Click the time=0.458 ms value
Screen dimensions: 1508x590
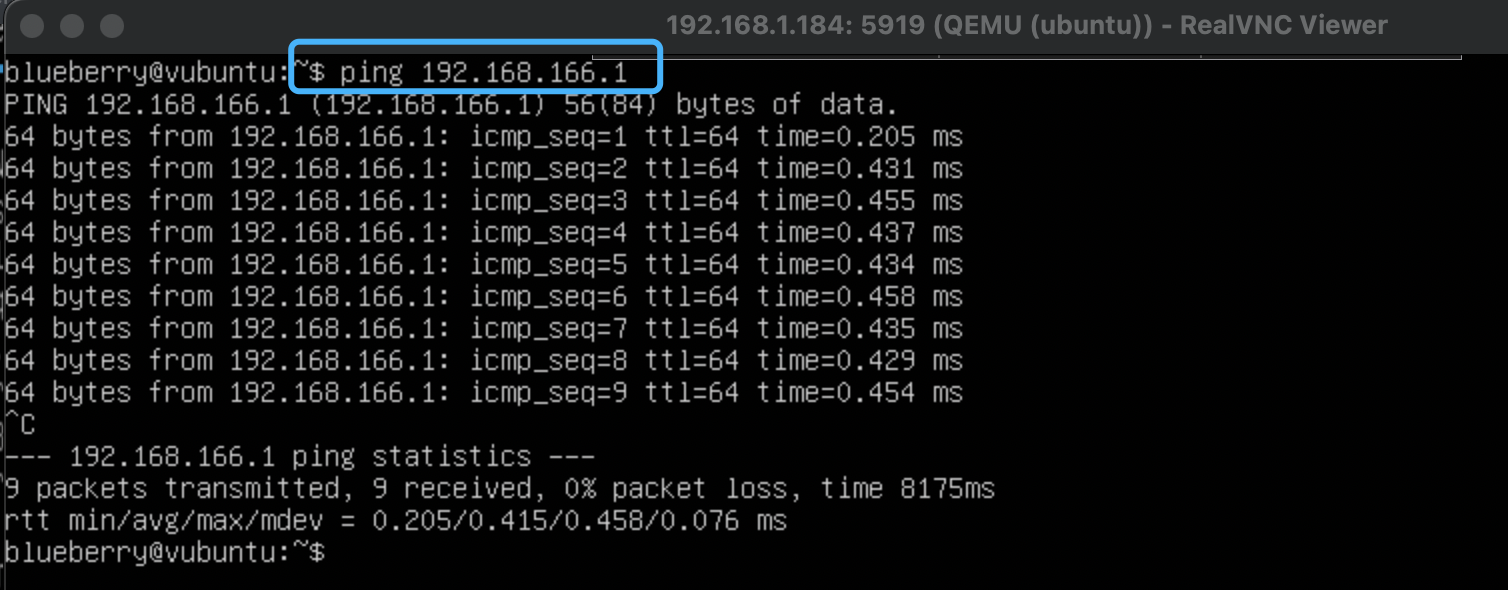[x=859, y=297]
